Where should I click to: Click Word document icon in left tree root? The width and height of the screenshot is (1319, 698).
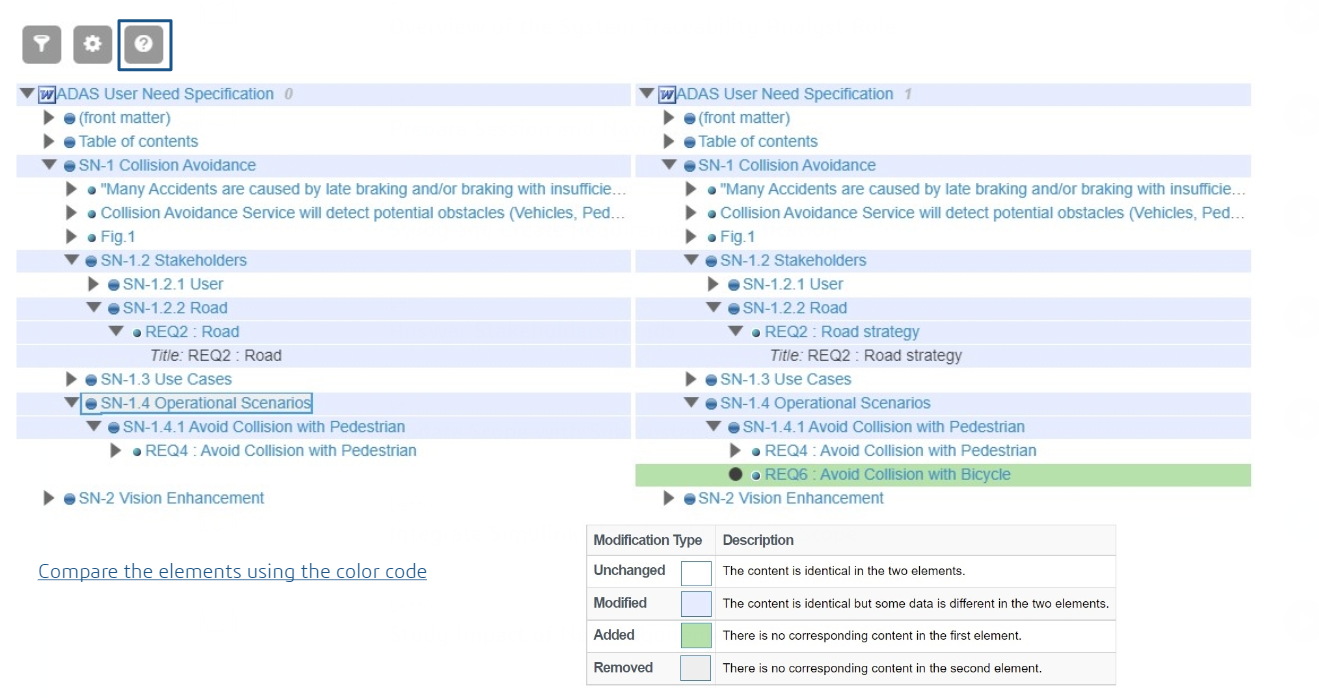click(x=46, y=95)
